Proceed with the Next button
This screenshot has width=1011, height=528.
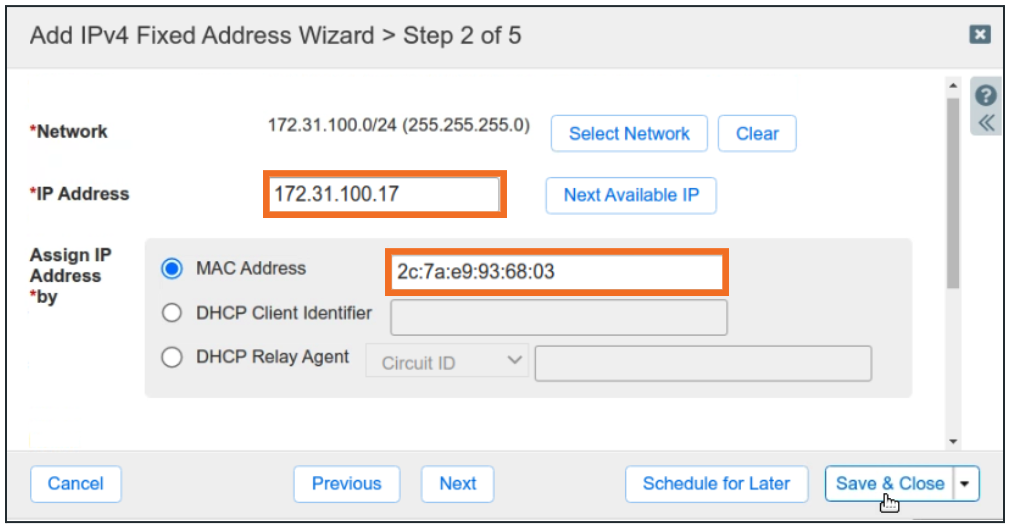pos(458,484)
